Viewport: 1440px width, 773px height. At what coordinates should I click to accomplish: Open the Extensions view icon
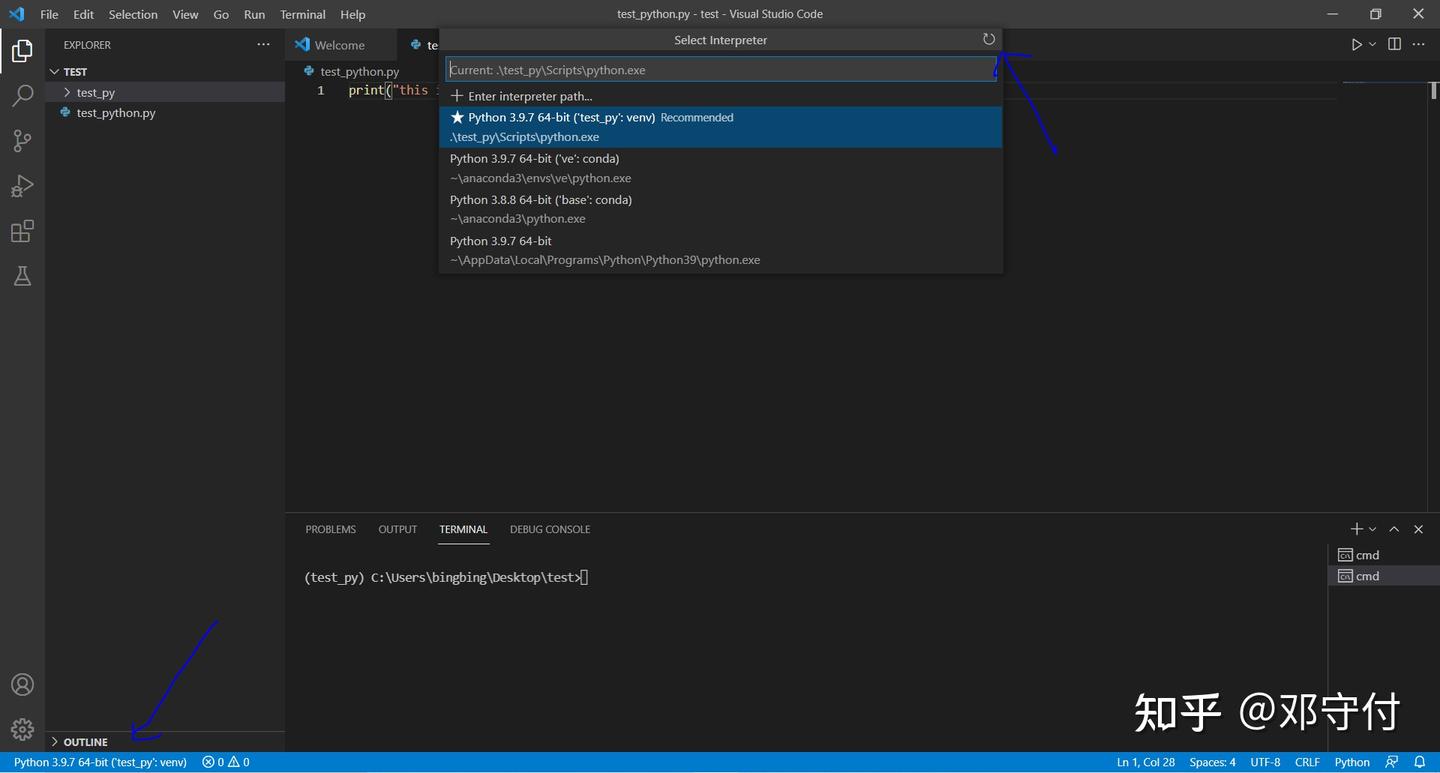pos(22,231)
